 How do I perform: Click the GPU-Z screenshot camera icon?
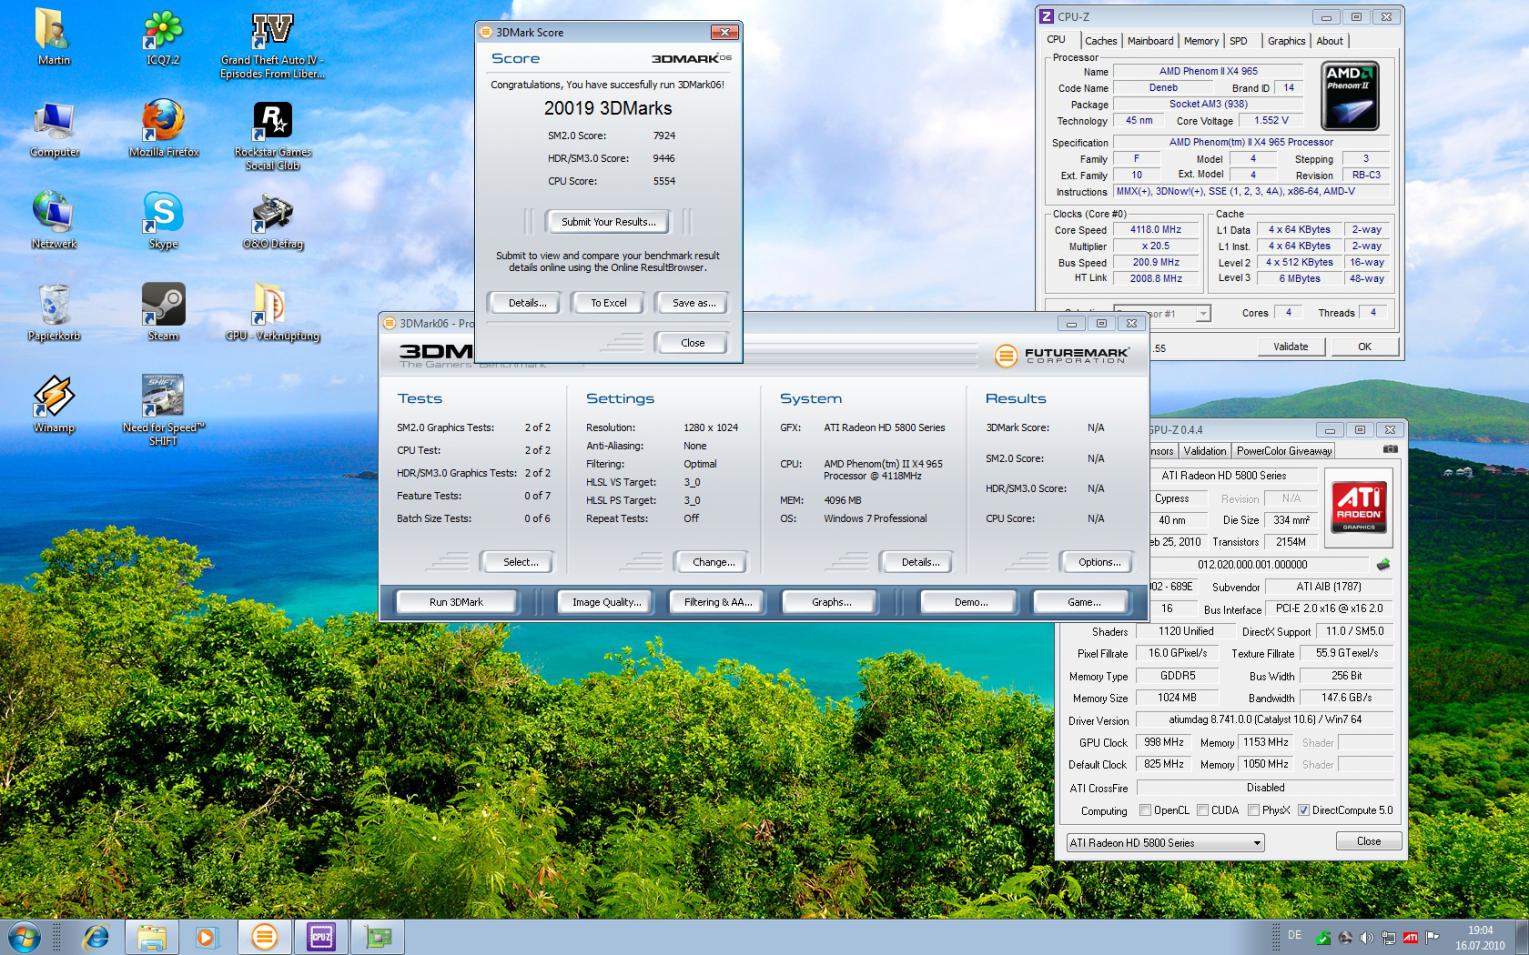1390,450
